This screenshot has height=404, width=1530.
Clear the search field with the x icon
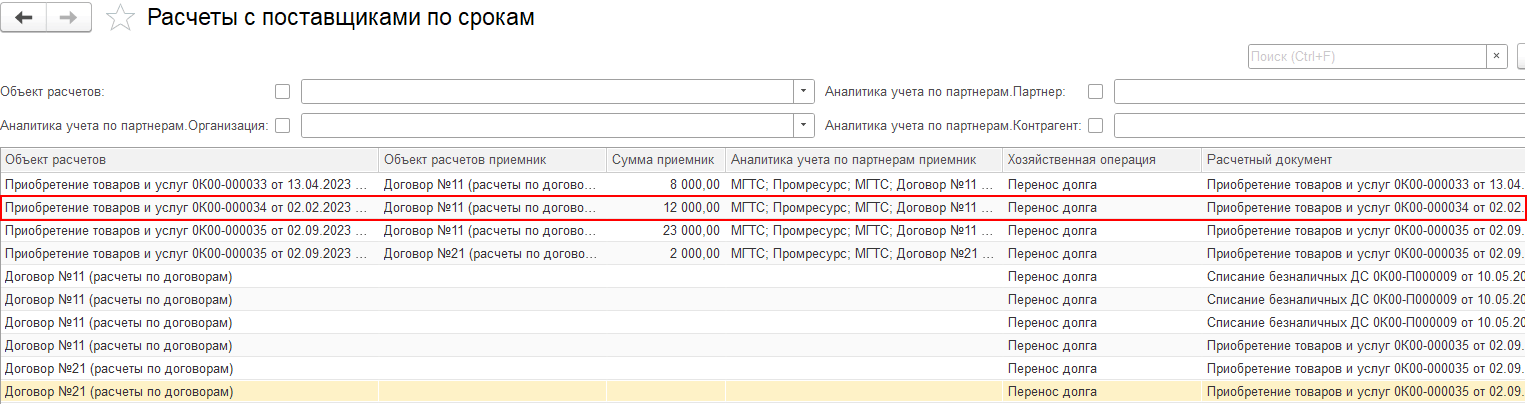point(1497,56)
